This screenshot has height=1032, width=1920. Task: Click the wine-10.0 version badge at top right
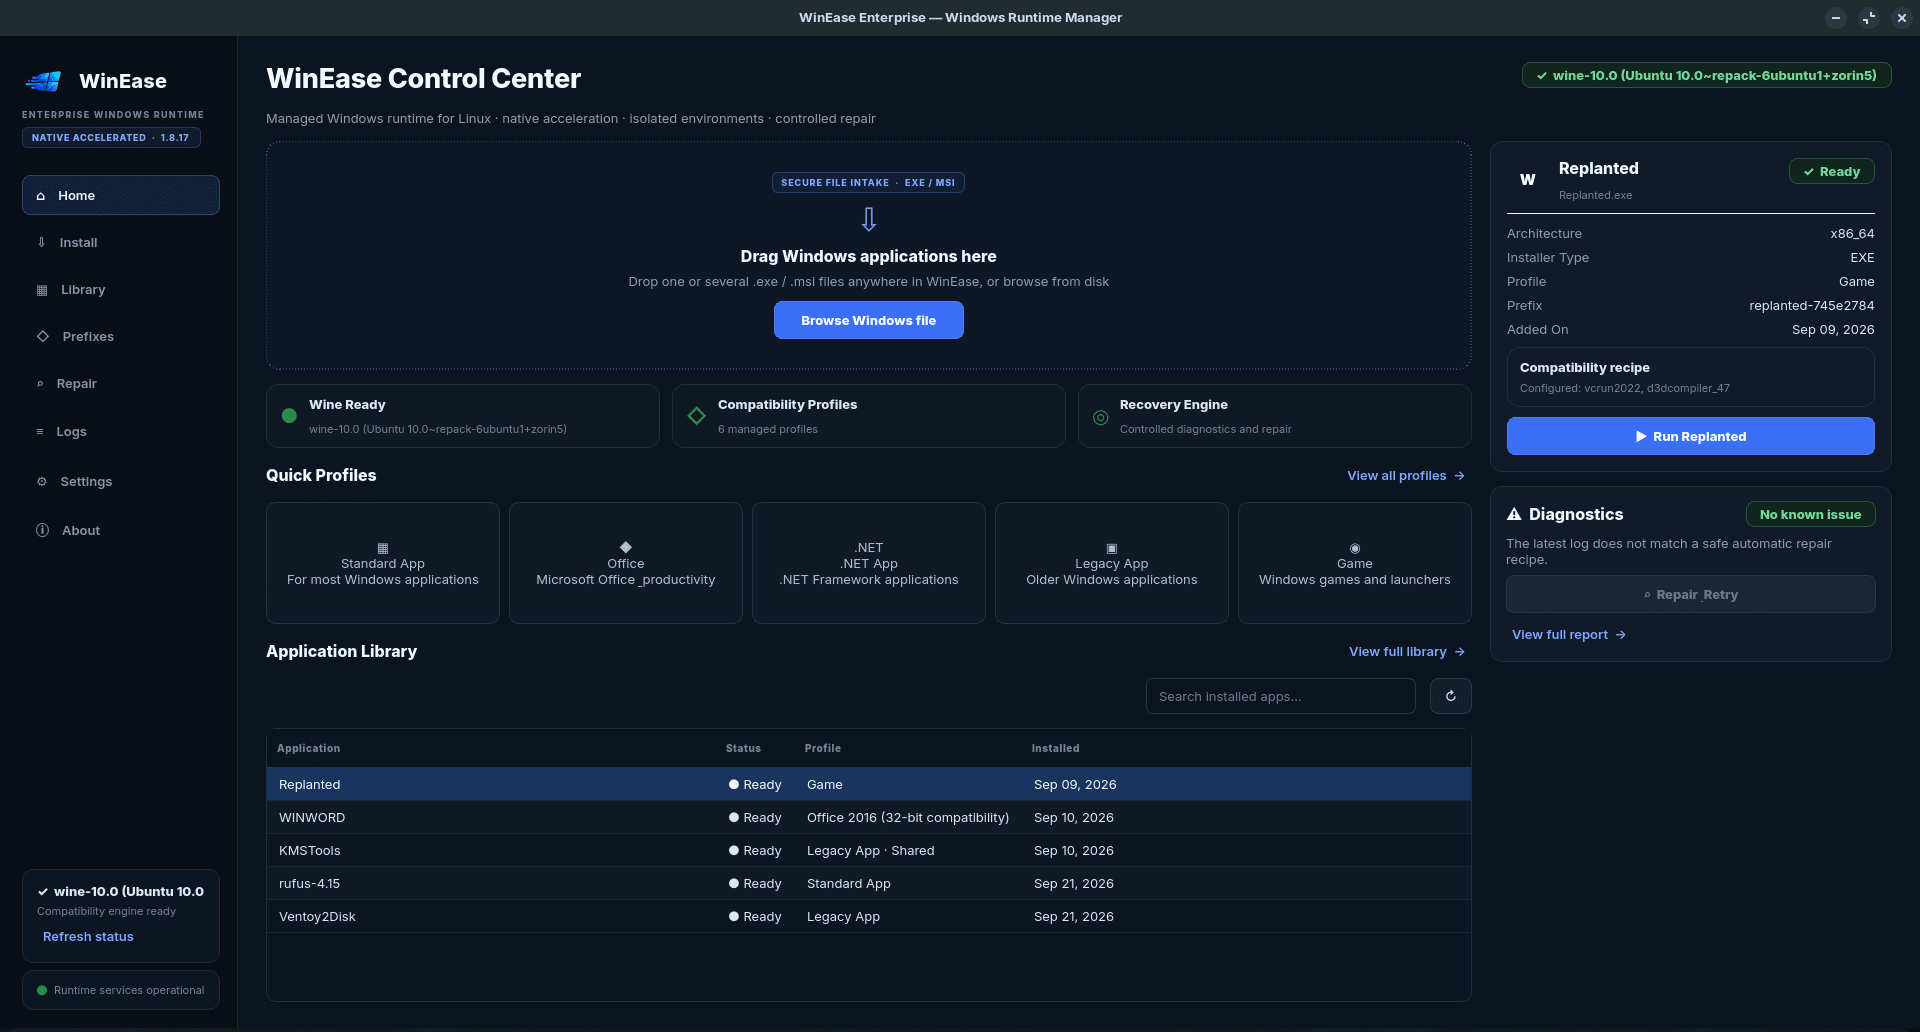tap(1706, 76)
